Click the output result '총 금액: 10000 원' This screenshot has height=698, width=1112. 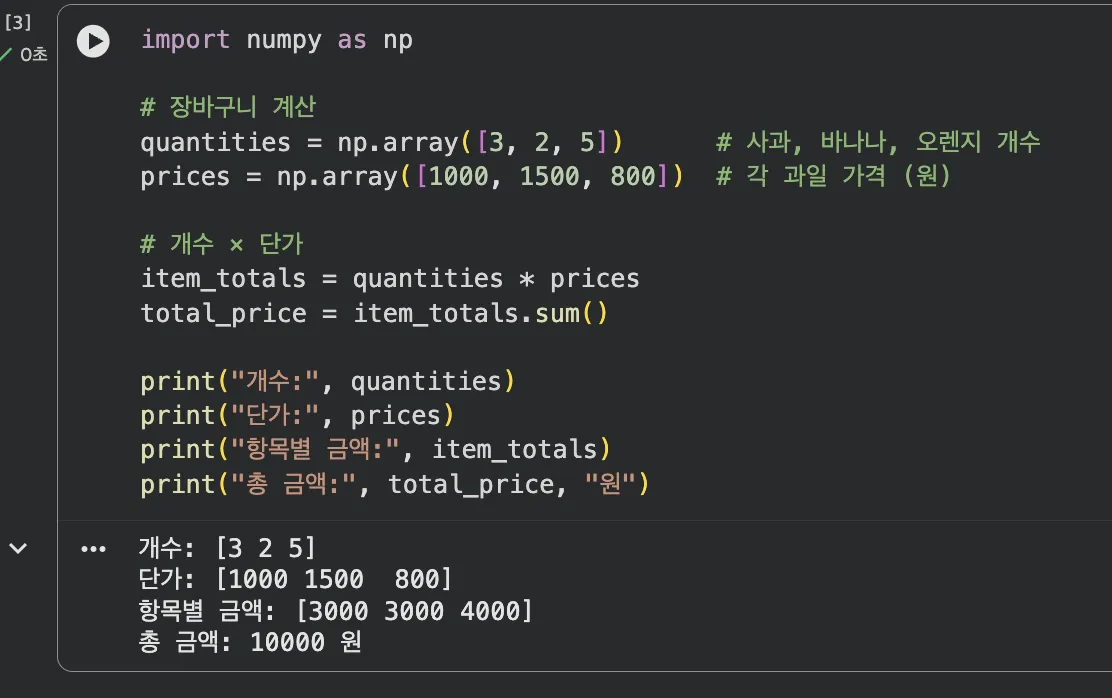pos(250,642)
